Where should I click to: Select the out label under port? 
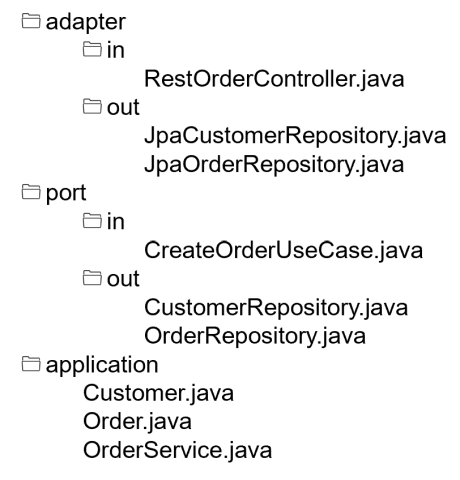[123, 279]
